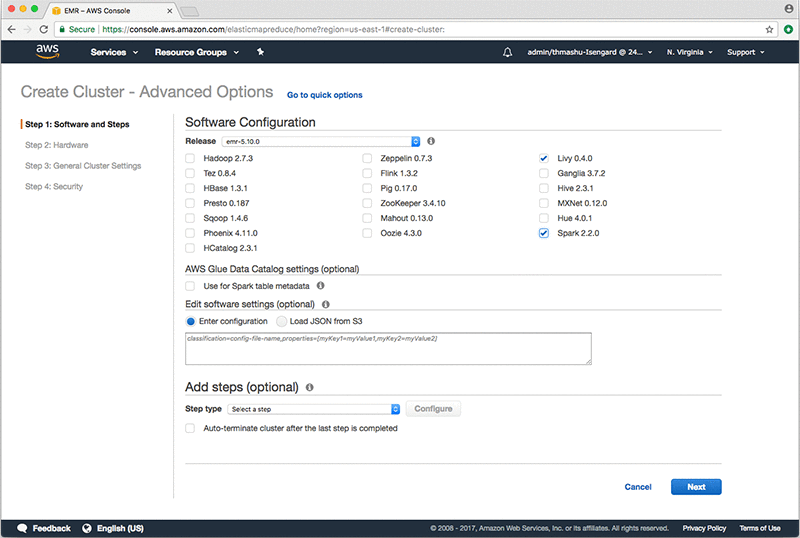Enable the Tez 0.8.4 checkbox
The height and width of the screenshot is (538, 800).
[190, 173]
